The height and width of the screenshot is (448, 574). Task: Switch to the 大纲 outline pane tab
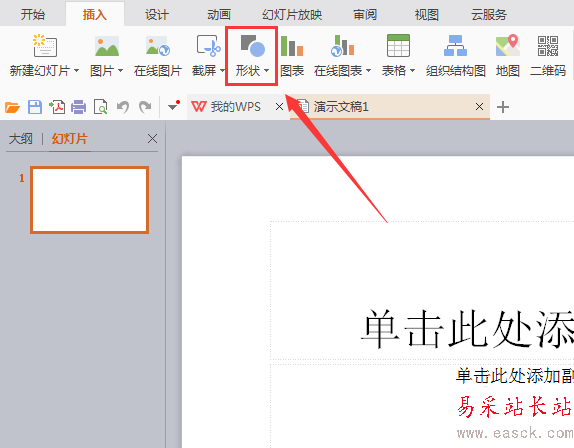(21, 139)
